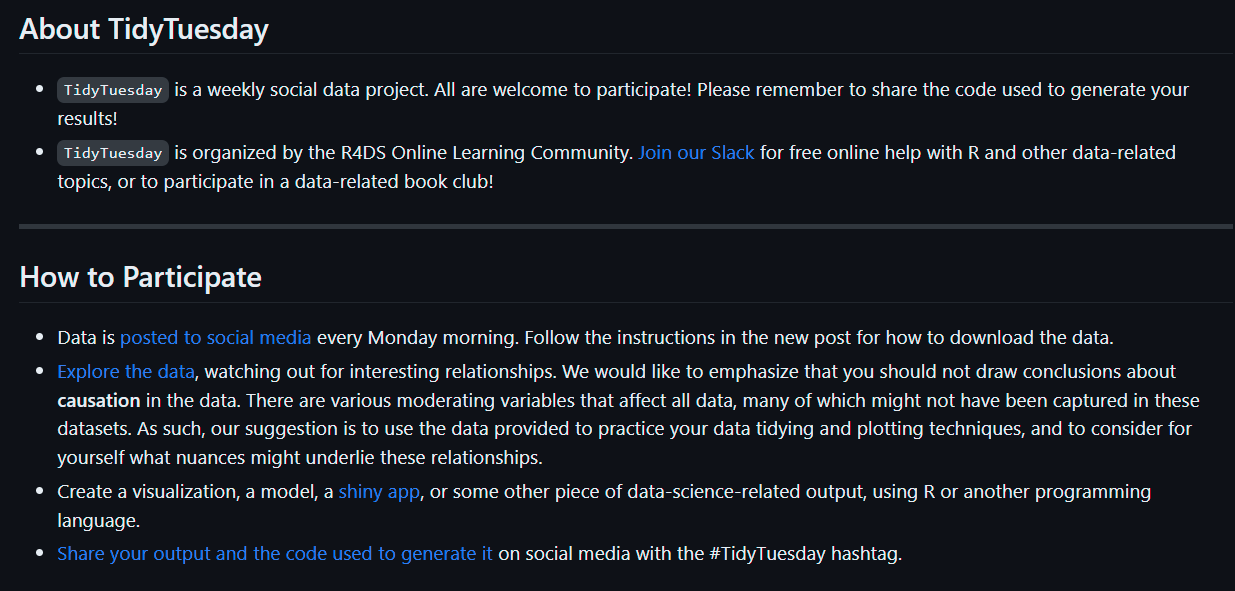Click the word "language." ending the bullet

point(99,521)
